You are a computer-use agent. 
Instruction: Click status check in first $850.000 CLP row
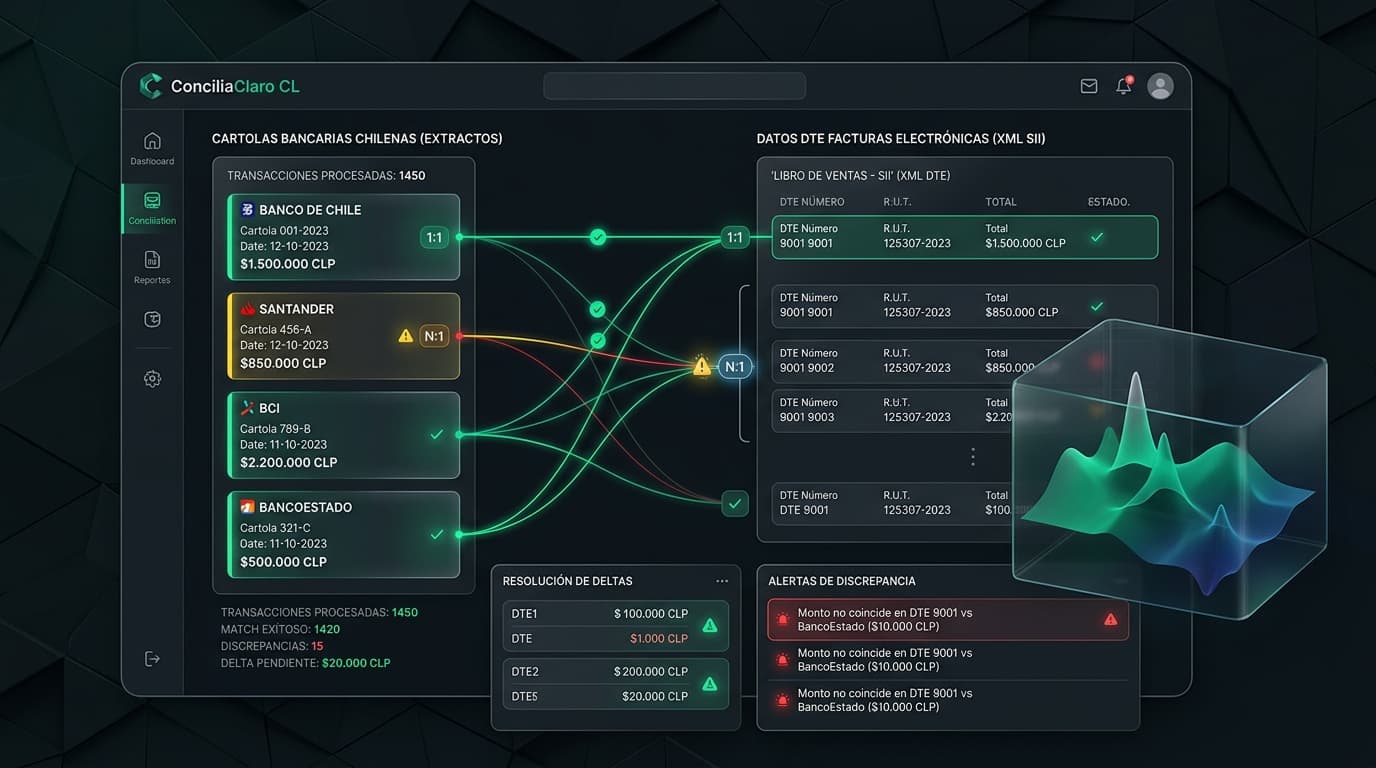coord(1097,306)
